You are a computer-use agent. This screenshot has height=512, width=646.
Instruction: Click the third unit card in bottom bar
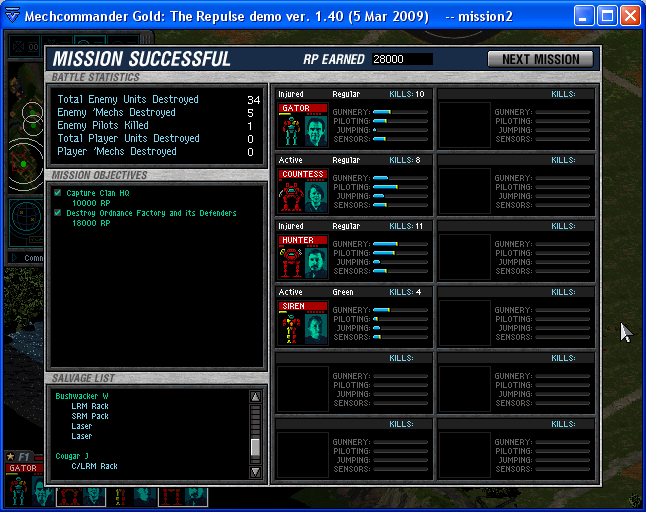coord(132,497)
